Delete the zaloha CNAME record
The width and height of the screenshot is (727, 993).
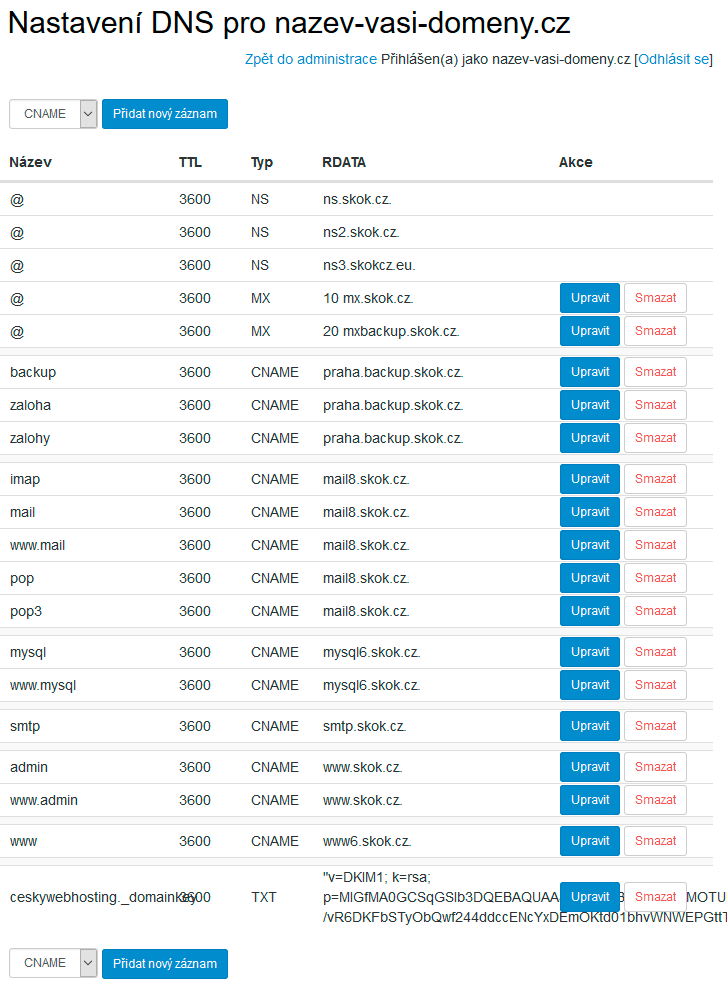tap(655, 405)
